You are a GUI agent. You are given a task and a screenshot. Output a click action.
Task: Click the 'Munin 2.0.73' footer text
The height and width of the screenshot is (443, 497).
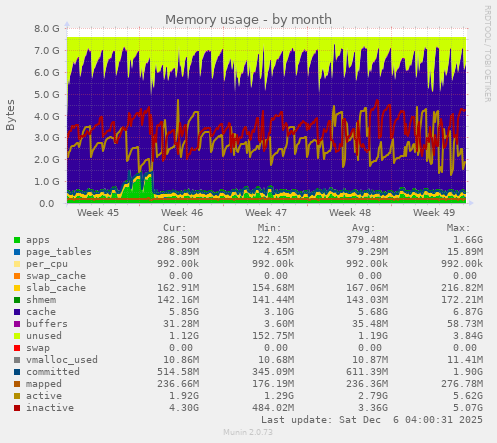tap(248, 432)
